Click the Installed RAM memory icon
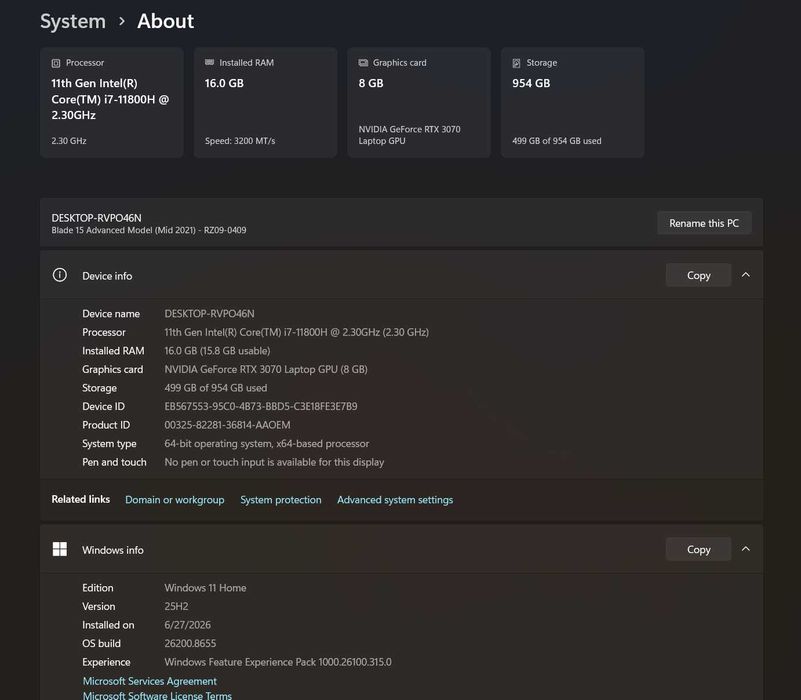This screenshot has height=700, width=801. pos(209,62)
